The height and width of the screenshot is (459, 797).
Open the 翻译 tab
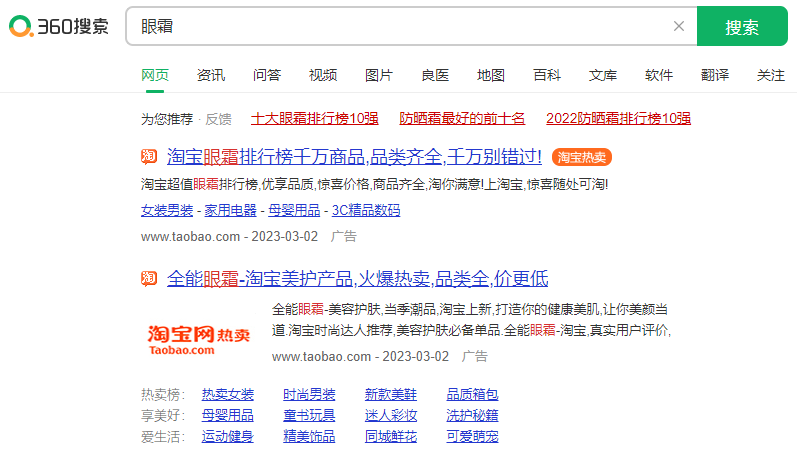715,75
